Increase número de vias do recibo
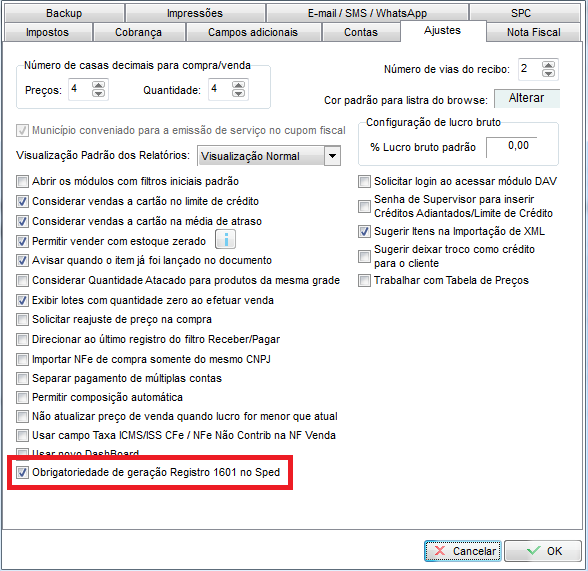Image resolution: width=588 pixels, height=571 pixels. [x=548, y=65]
